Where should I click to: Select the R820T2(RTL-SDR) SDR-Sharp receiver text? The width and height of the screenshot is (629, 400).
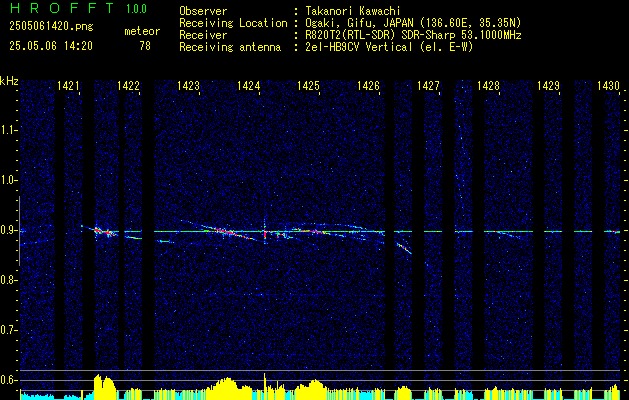[413, 35]
